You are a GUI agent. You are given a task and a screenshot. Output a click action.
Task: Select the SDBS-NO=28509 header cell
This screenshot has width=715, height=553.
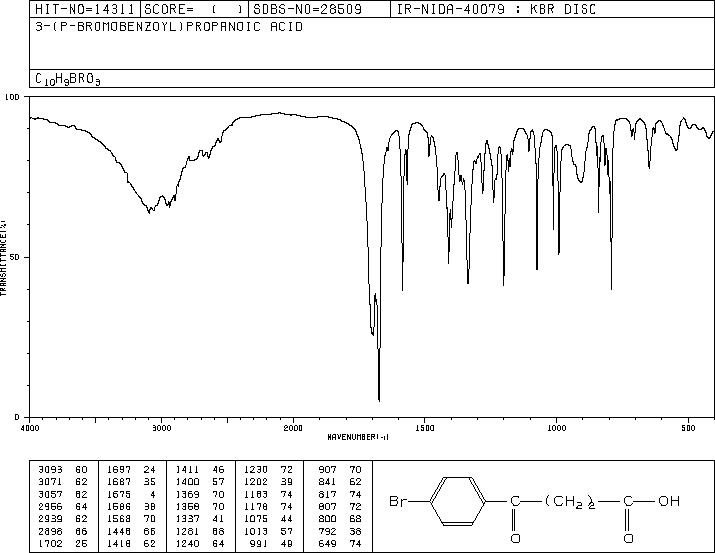tap(319, 9)
